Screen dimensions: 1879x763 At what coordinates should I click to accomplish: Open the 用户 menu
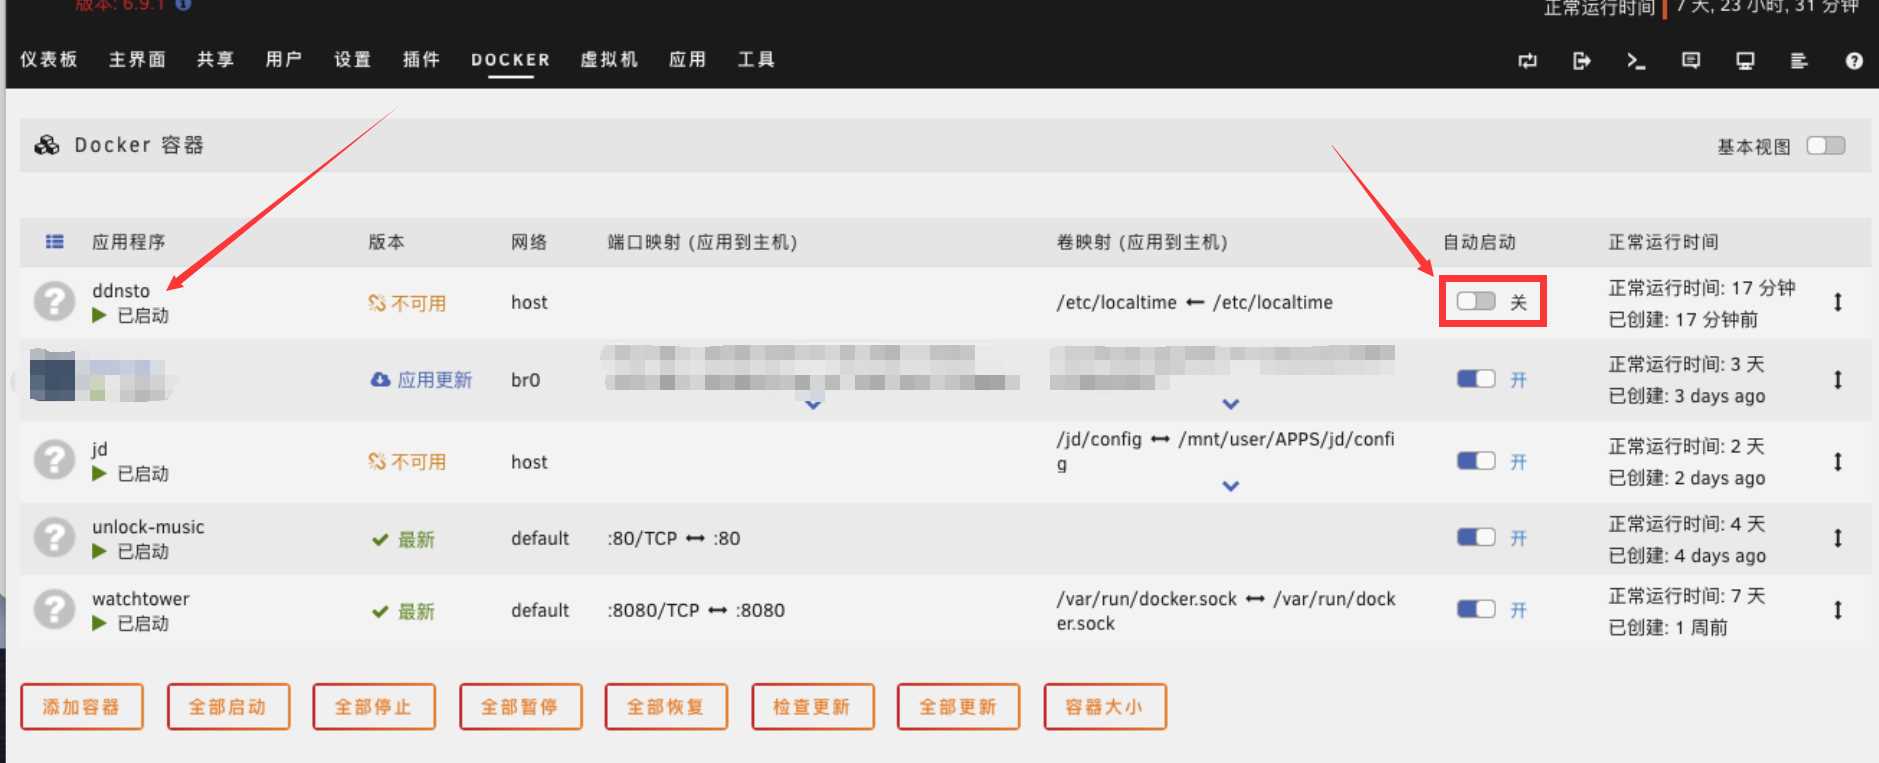coord(284,59)
